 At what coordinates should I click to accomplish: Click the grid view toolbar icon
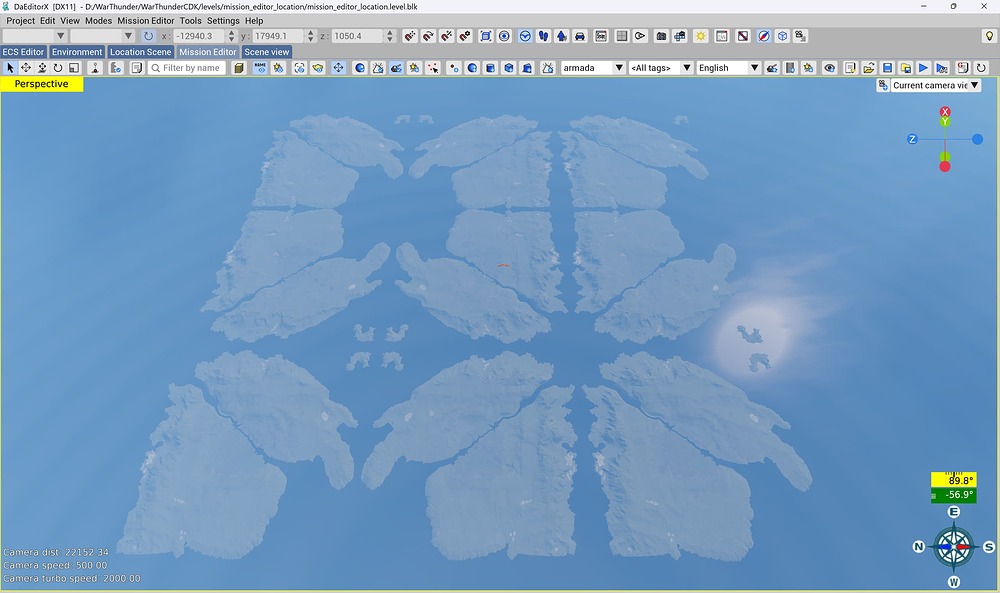pos(621,36)
